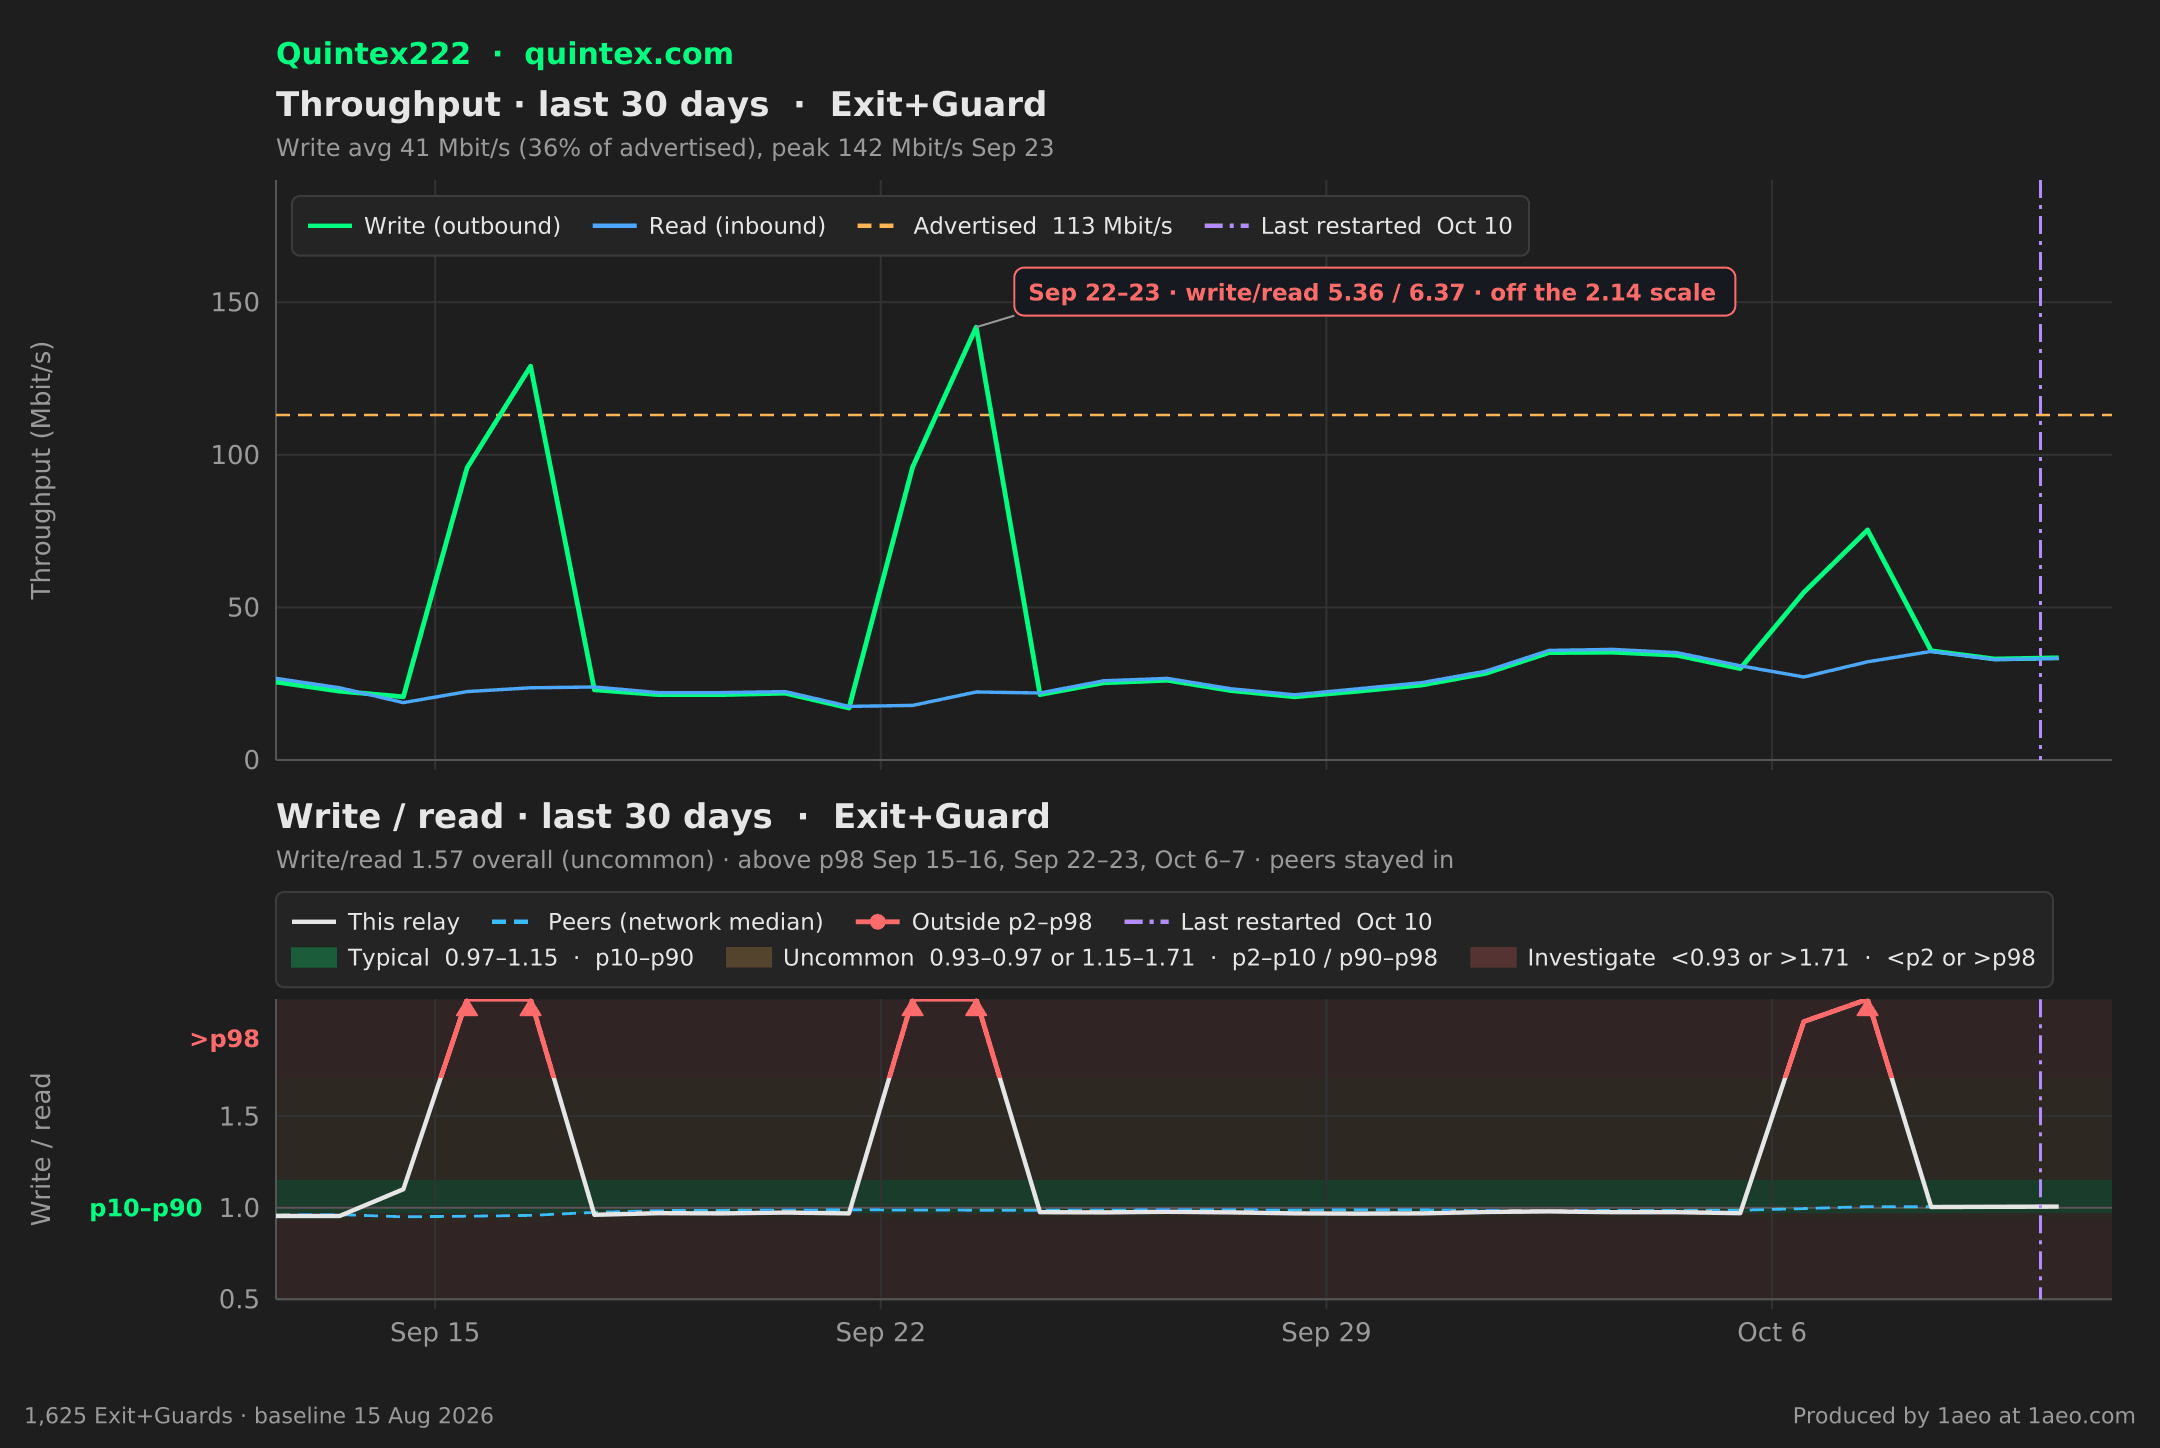Click the 1,625 Exit+Guards baseline footer

[259, 1416]
